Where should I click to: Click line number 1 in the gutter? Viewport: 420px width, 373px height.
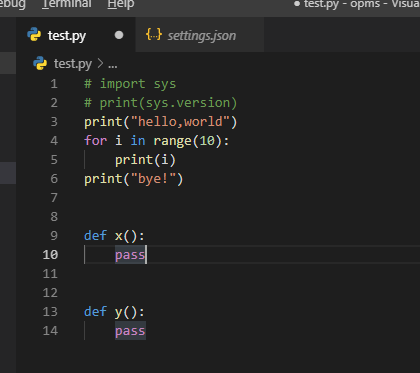pos(54,84)
